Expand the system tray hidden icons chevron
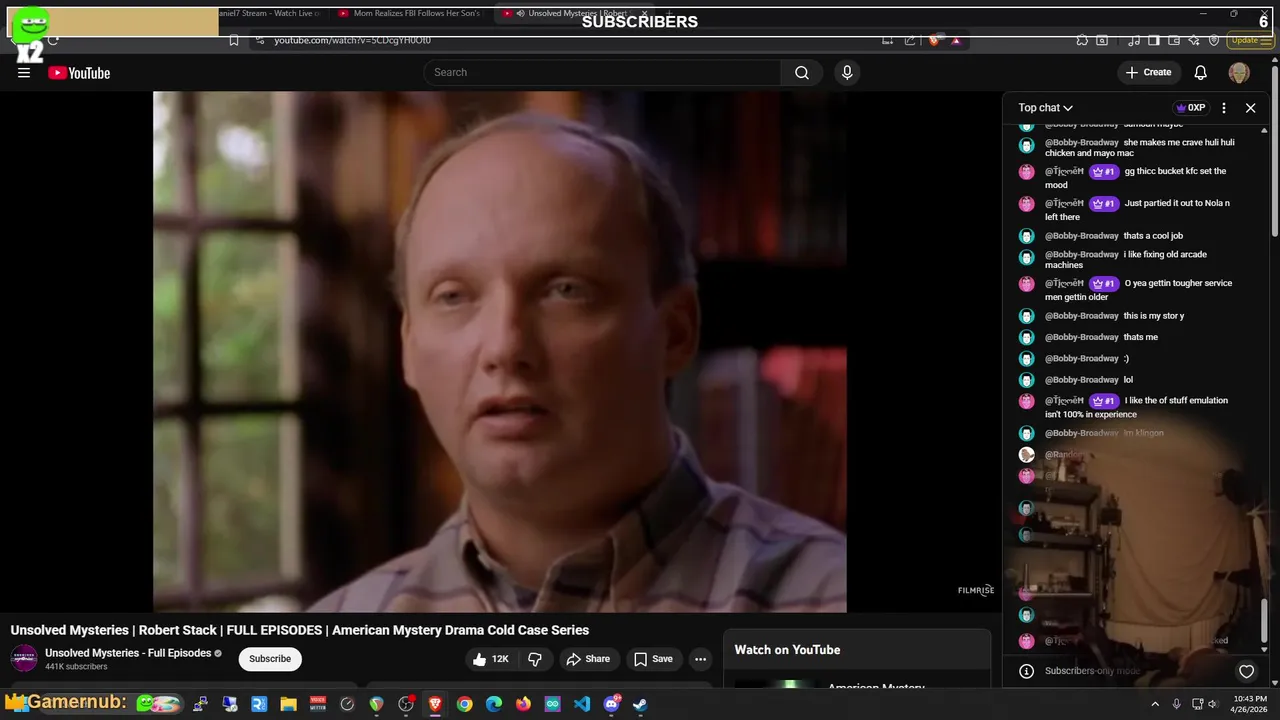The height and width of the screenshot is (720, 1280). [x=1155, y=704]
